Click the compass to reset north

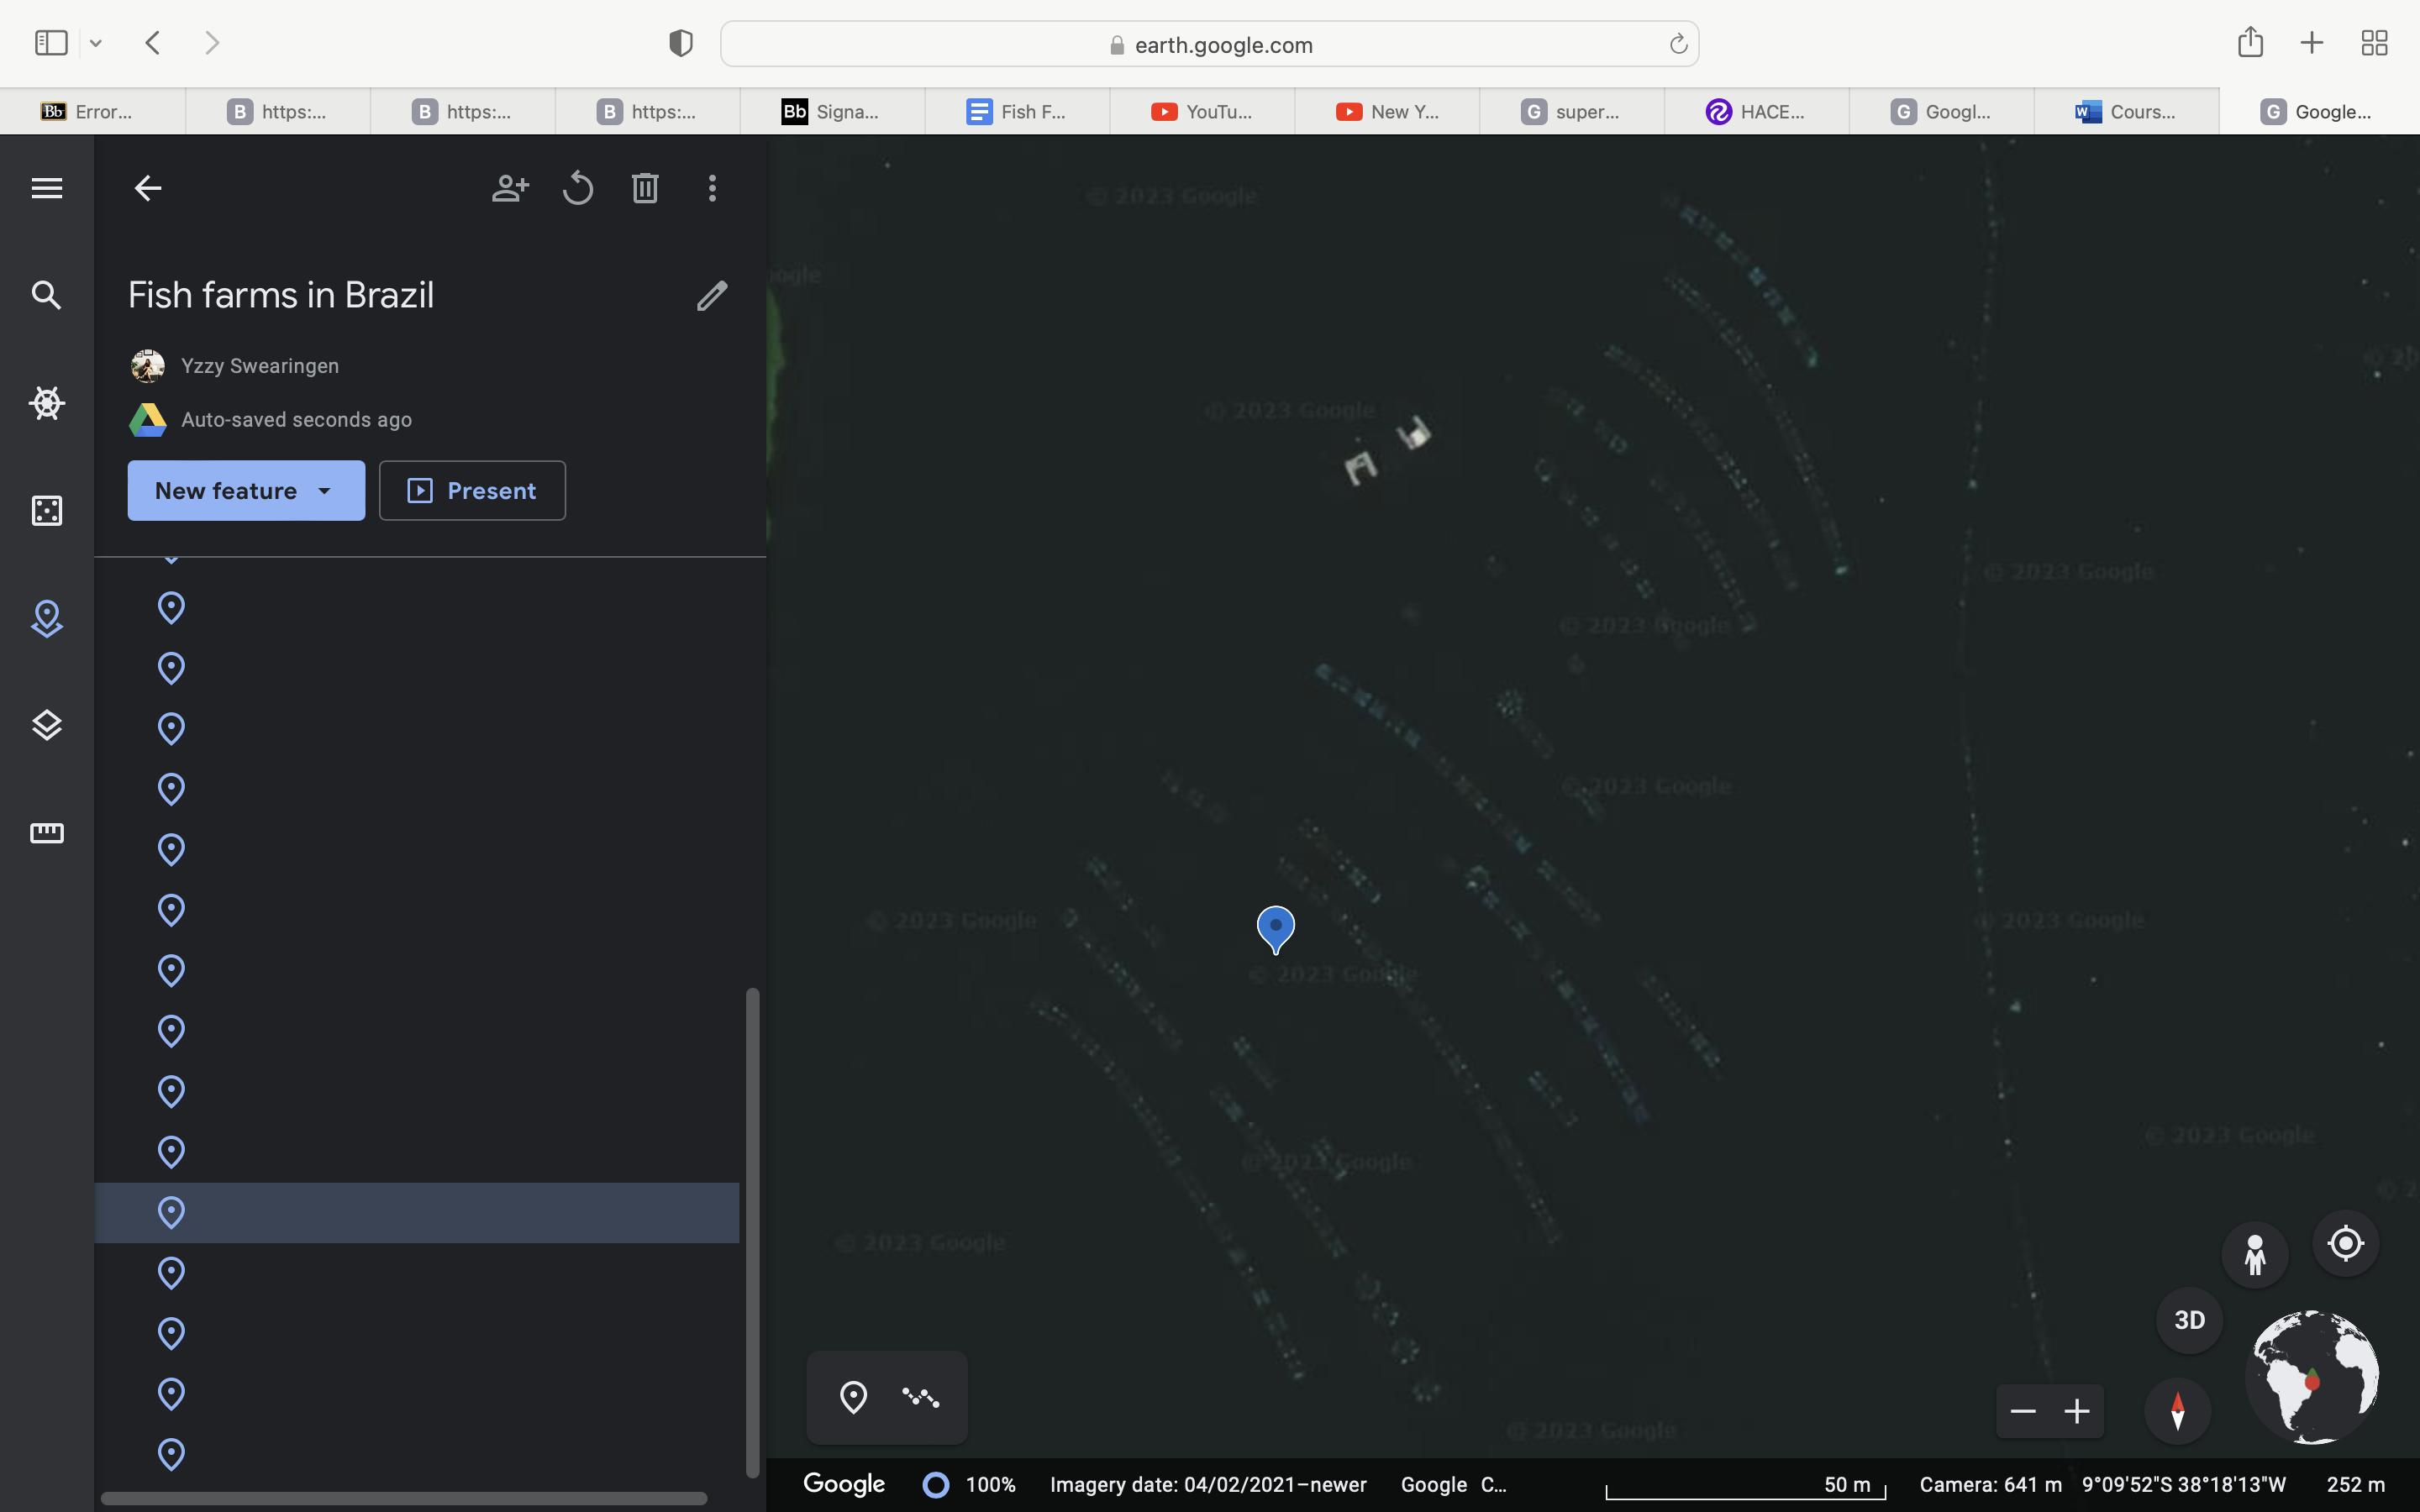[x=2177, y=1411]
